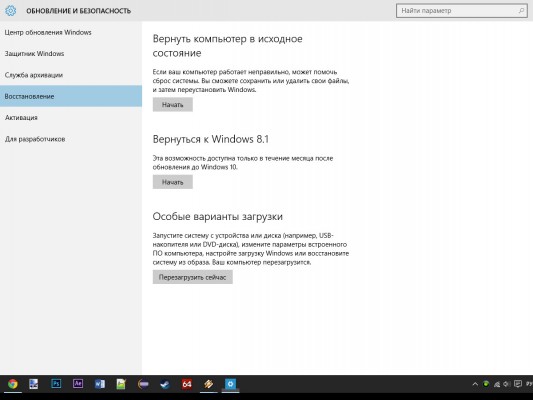Click Начать under Вернуть компьютер в исходное состояние
Viewport: 533px width, 400px height.
coord(173,105)
